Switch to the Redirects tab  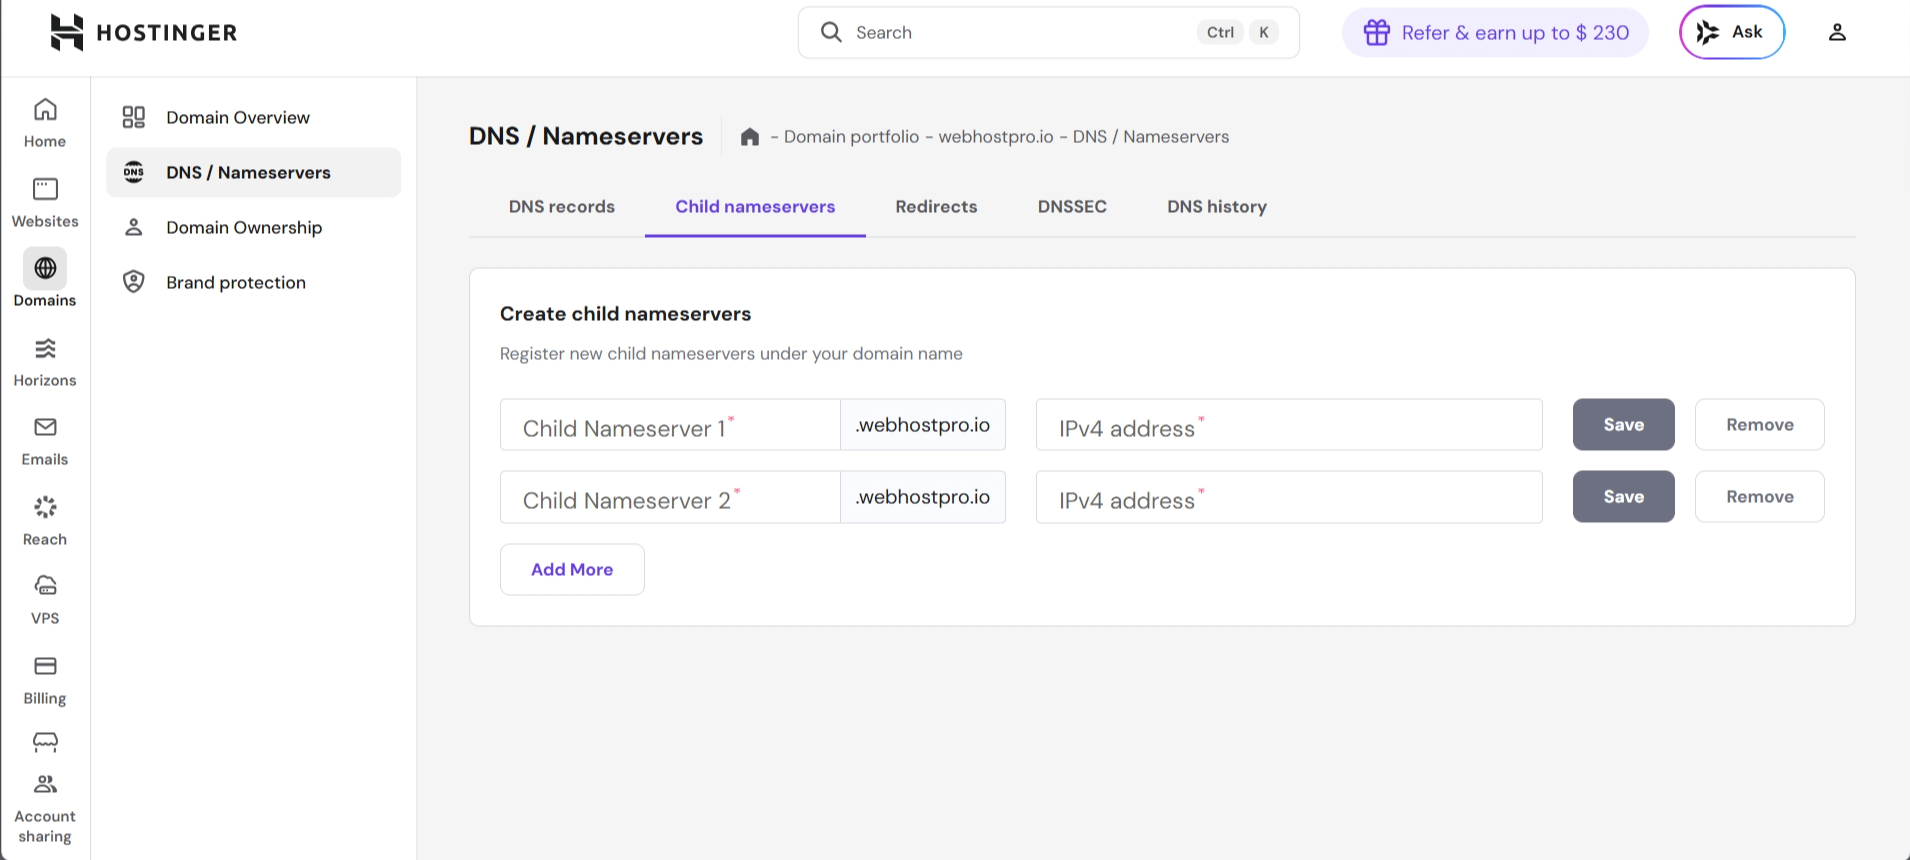(936, 207)
